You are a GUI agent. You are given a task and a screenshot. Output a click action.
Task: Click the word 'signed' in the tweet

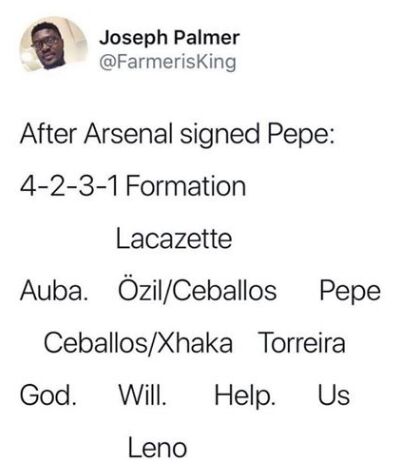click(x=220, y=136)
